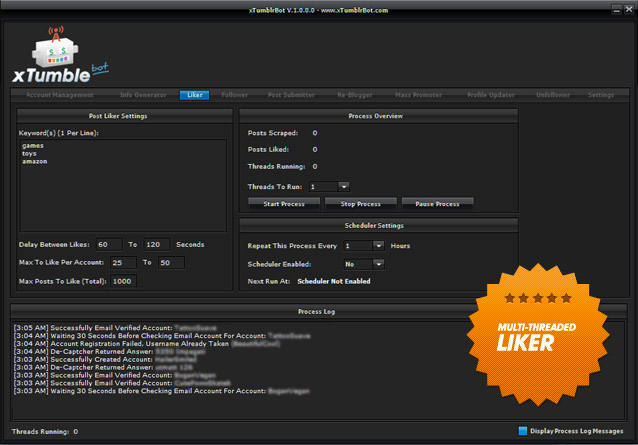Open the Account Management tab

[60, 95]
